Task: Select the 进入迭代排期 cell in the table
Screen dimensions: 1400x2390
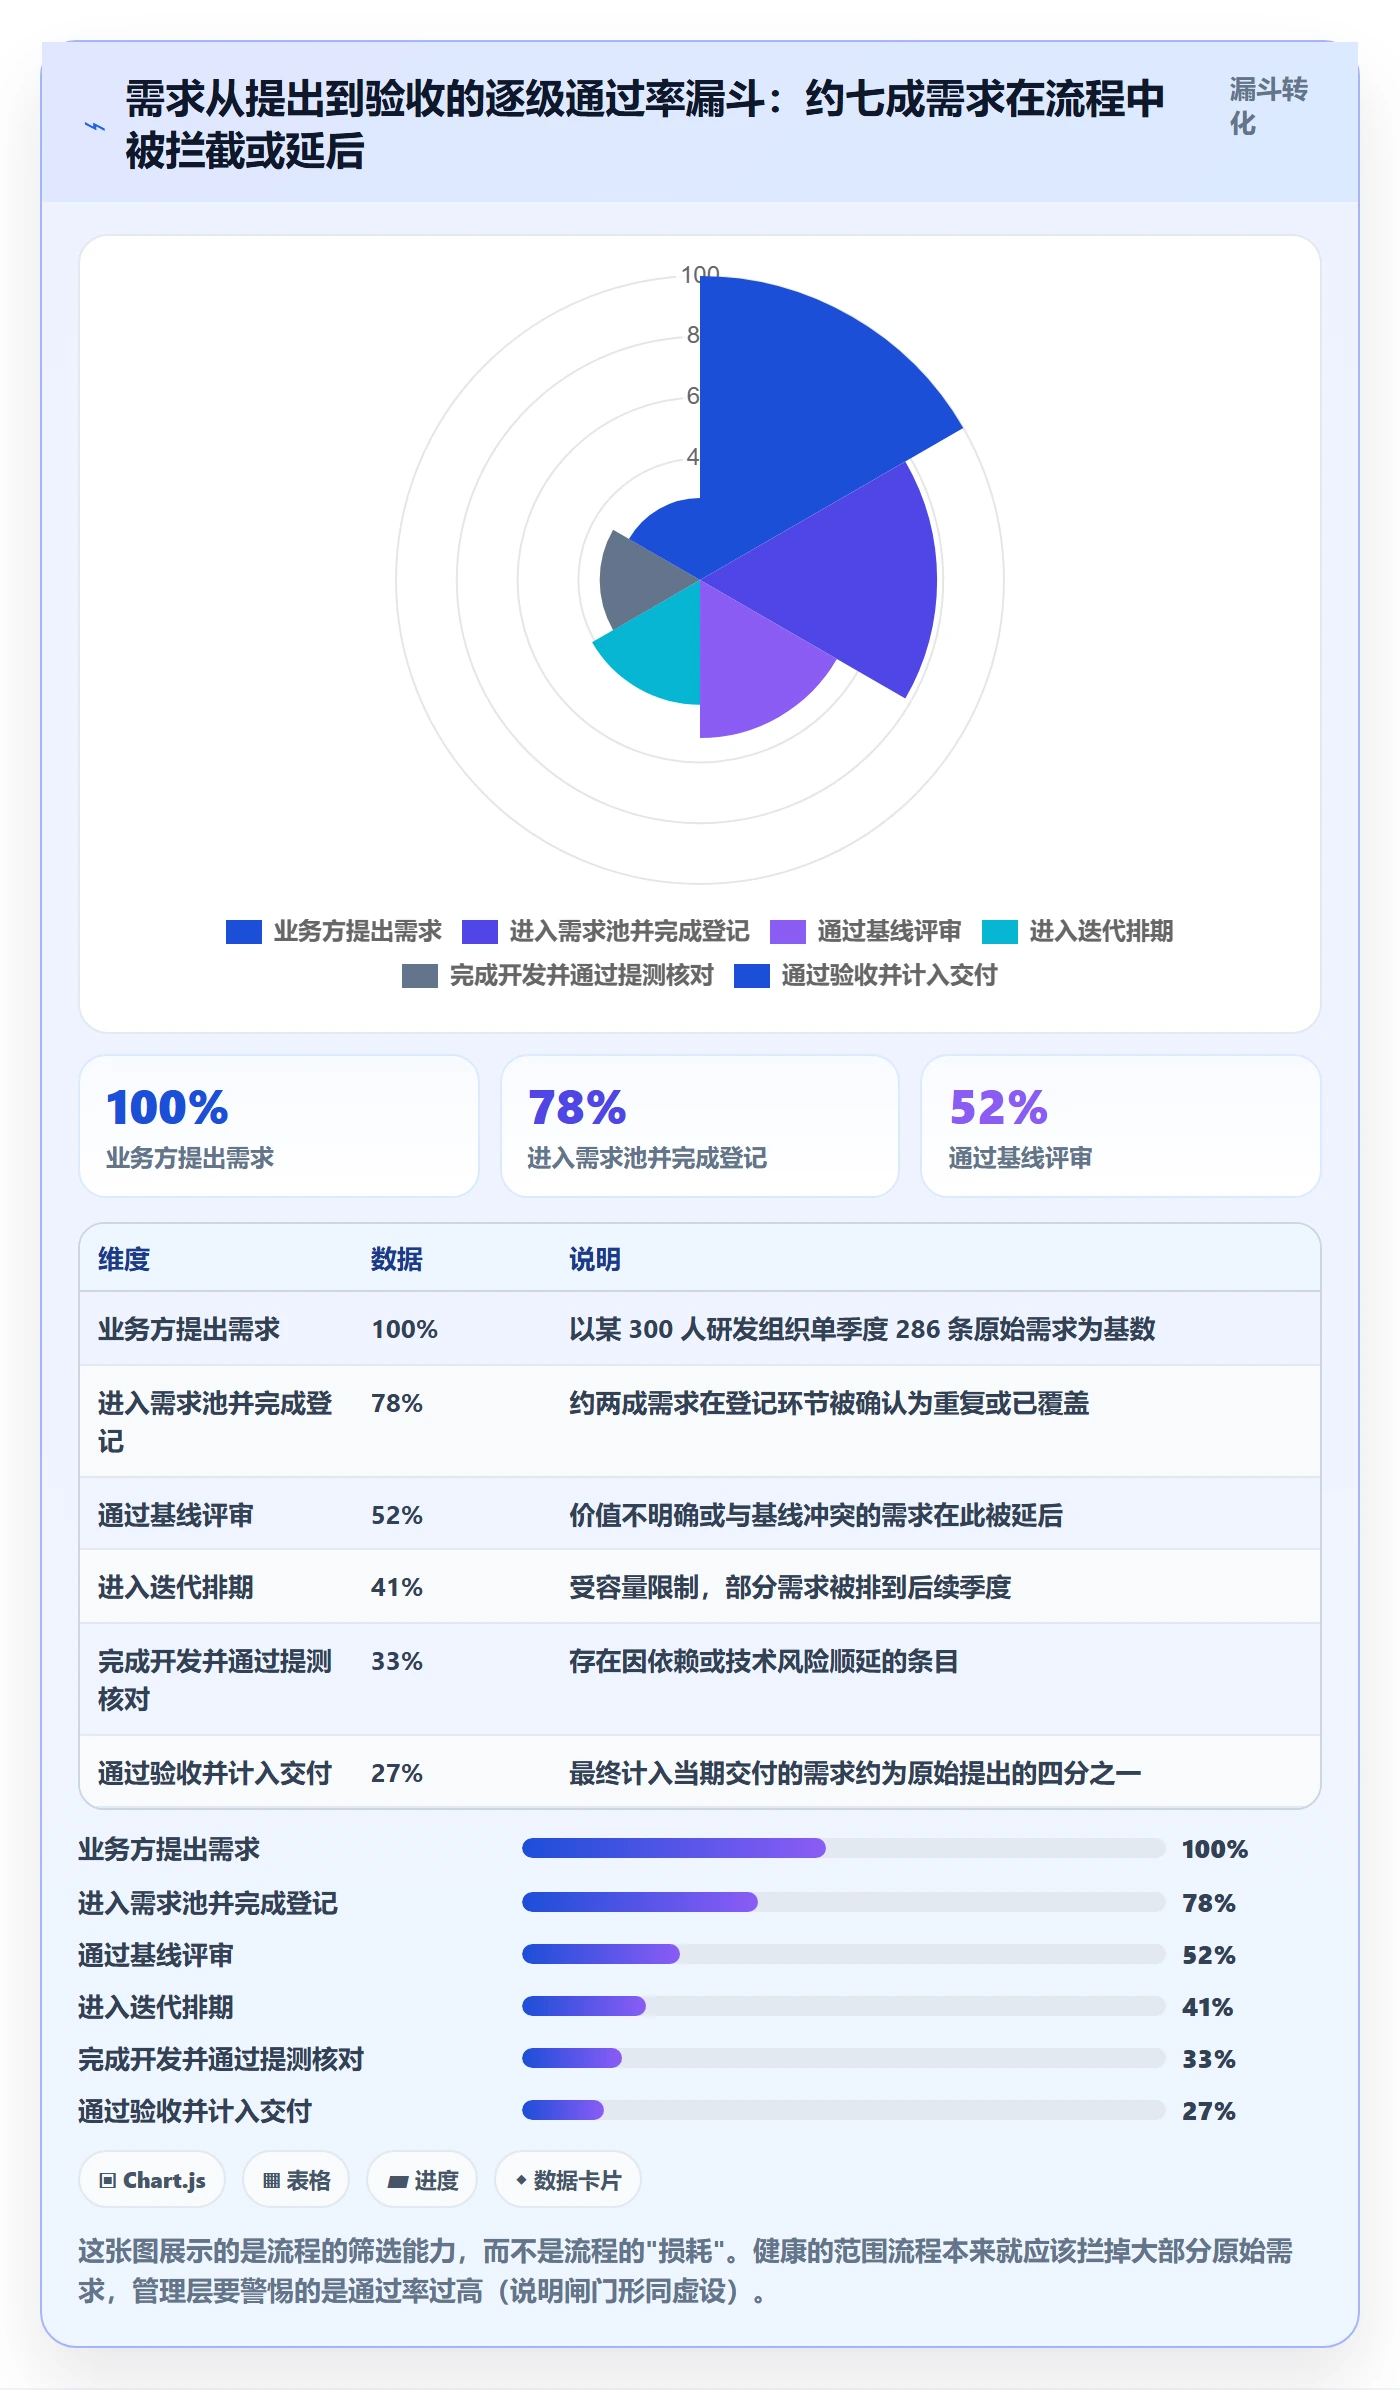Action: [176, 1587]
